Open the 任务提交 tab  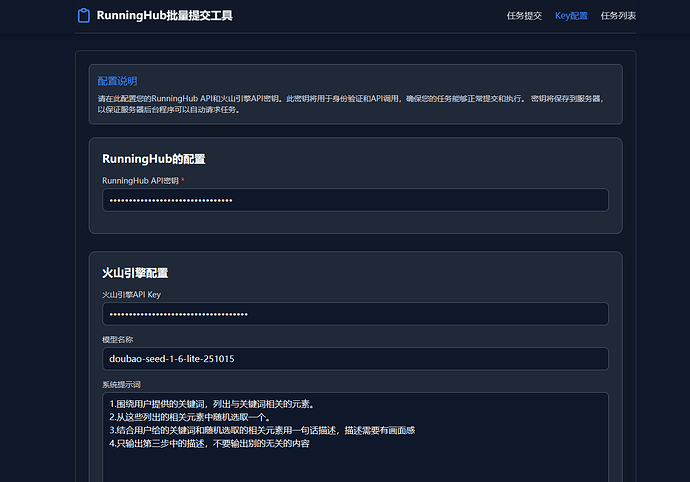(x=524, y=16)
